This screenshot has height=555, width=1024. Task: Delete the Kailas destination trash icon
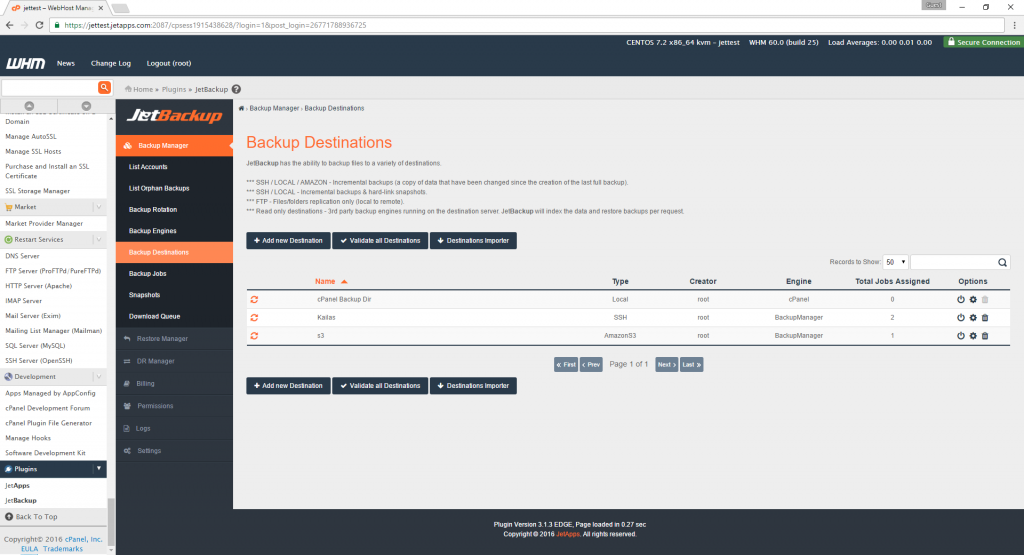(x=985, y=317)
